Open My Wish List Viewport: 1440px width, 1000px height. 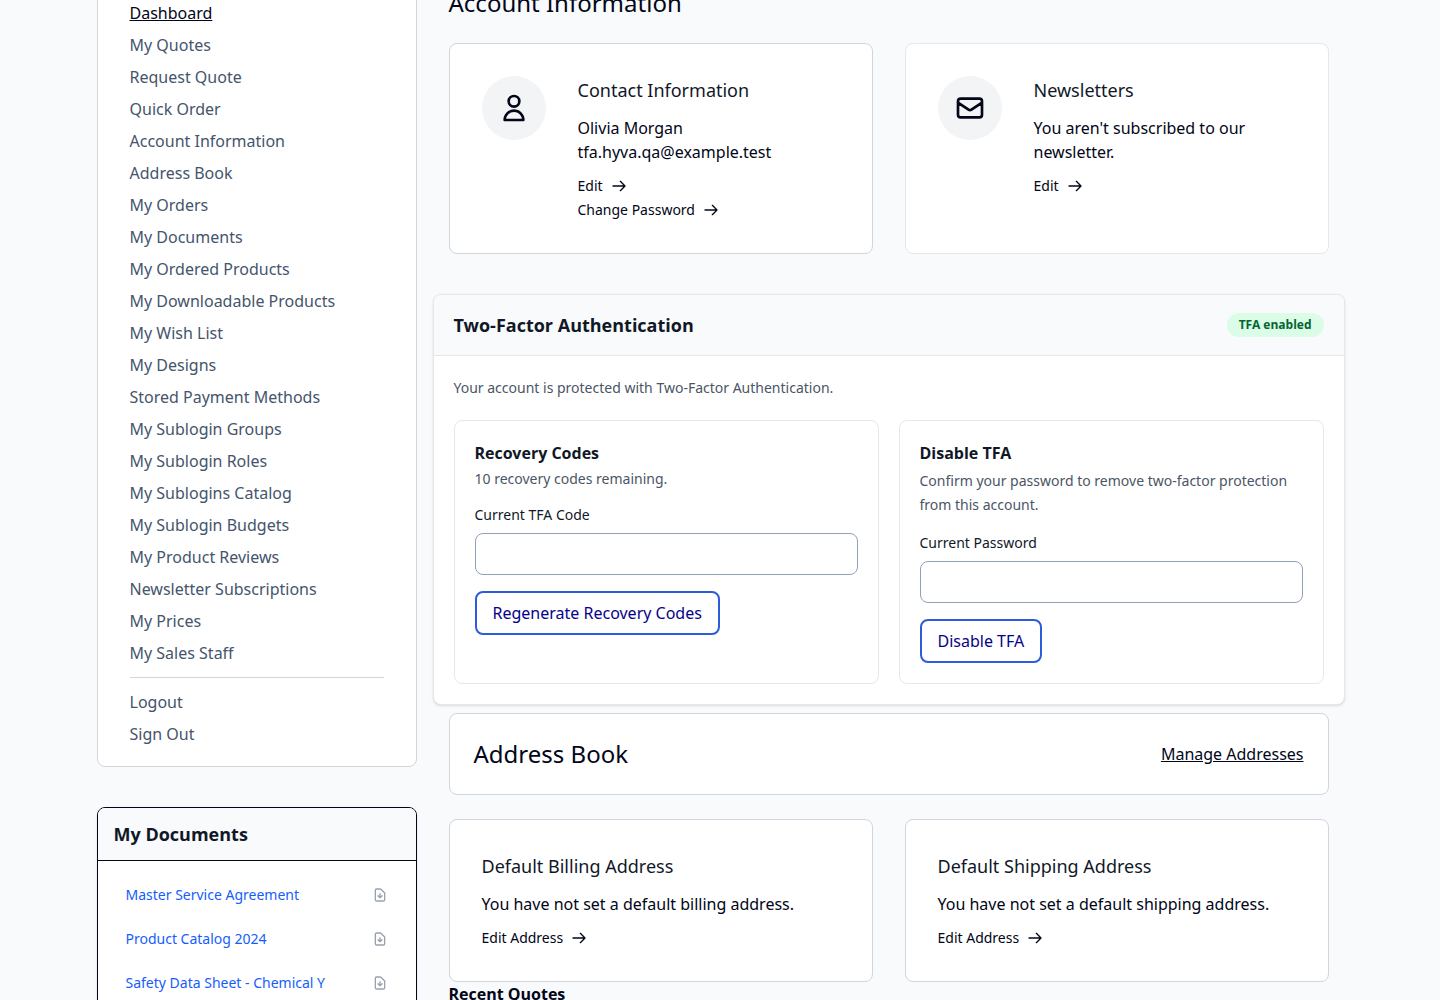tap(176, 333)
